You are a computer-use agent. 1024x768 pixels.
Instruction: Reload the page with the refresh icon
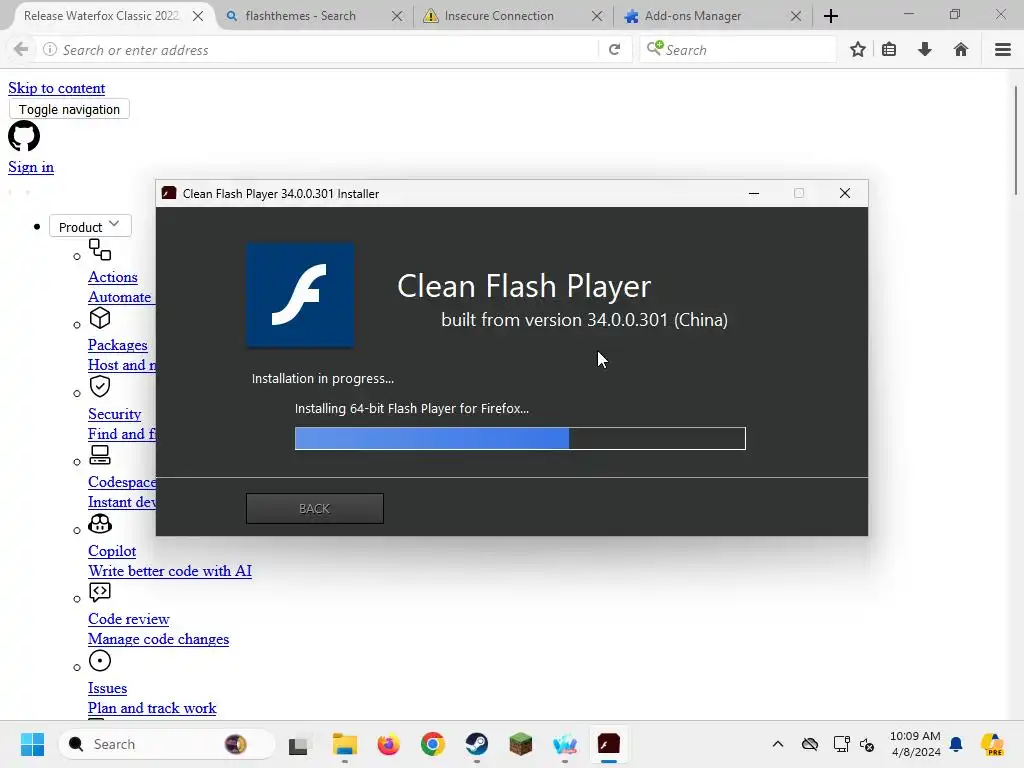point(614,50)
